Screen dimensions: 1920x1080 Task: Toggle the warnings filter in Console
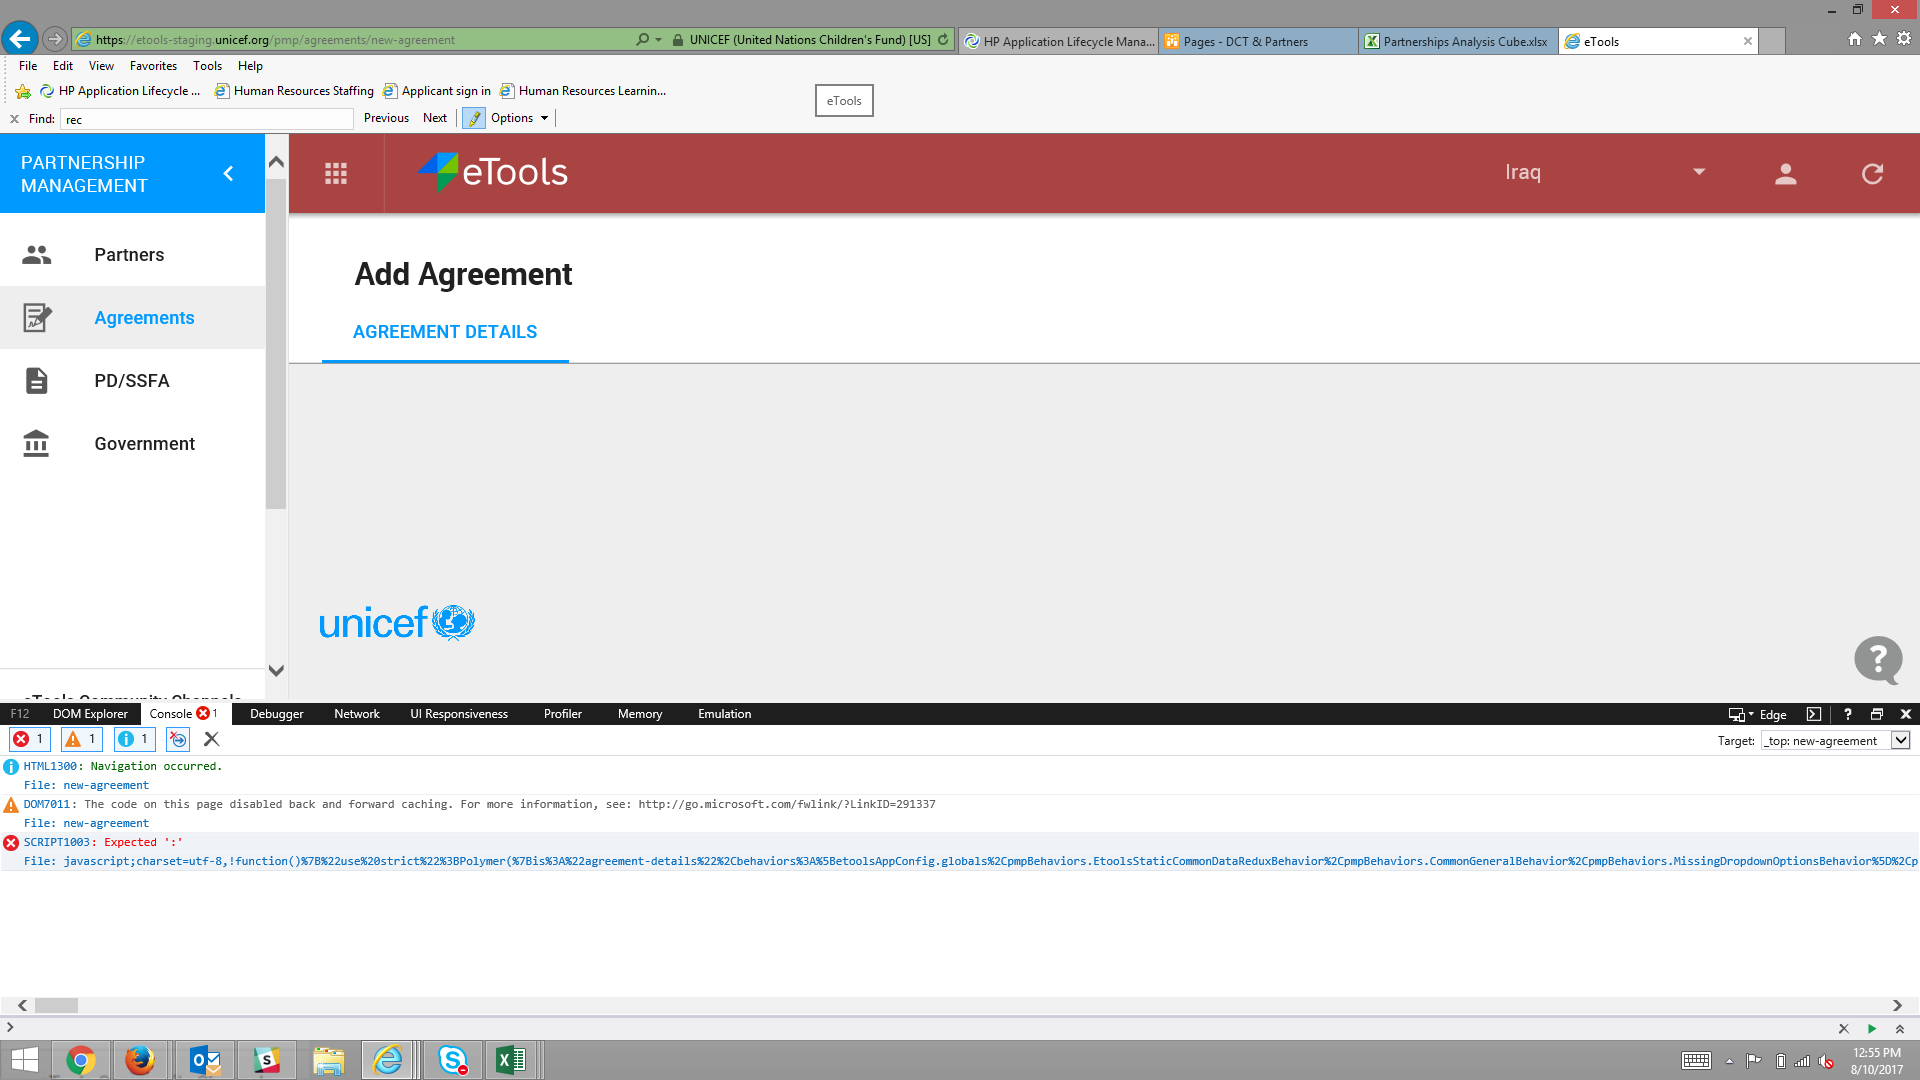(81, 739)
